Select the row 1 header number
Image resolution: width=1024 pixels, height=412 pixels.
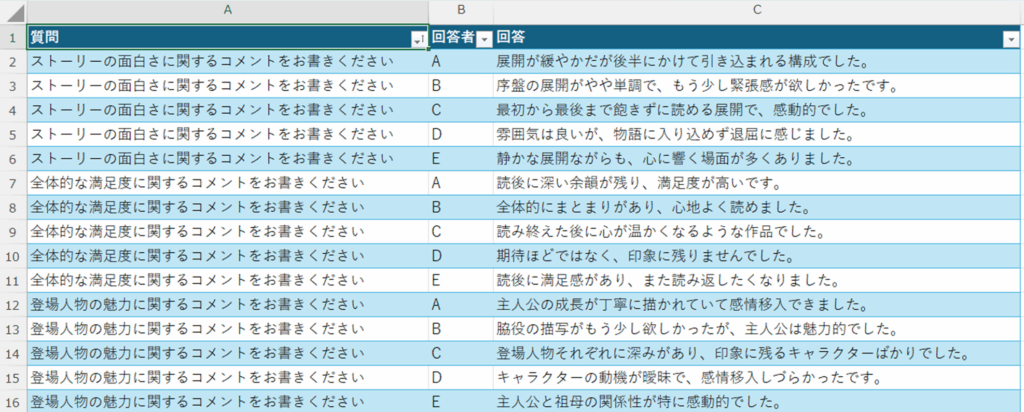12,38
